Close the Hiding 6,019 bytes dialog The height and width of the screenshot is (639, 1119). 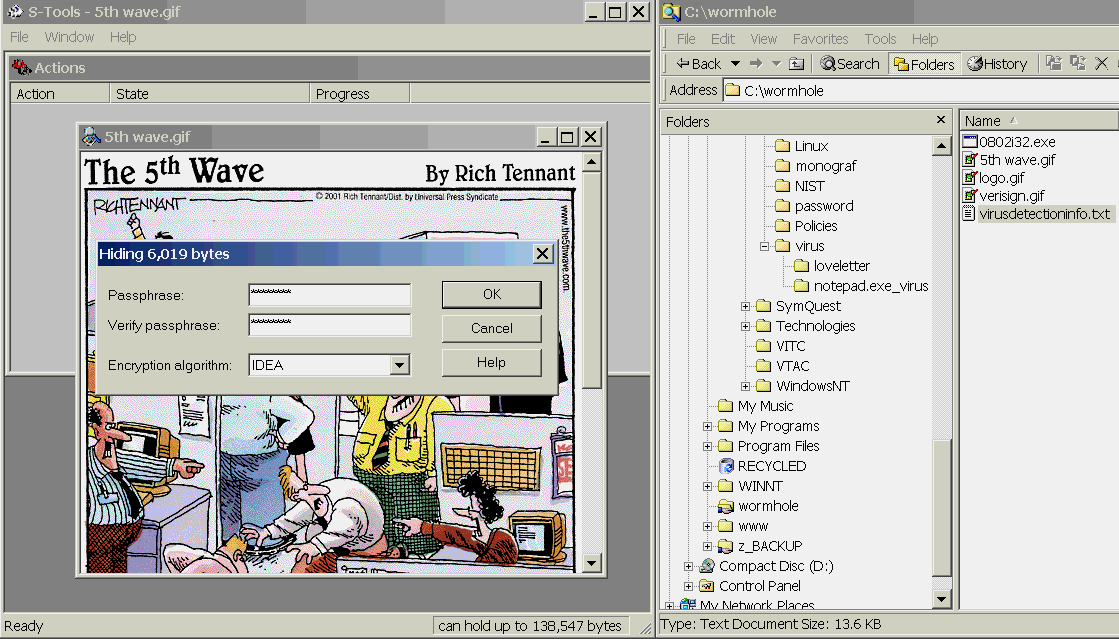[542, 253]
